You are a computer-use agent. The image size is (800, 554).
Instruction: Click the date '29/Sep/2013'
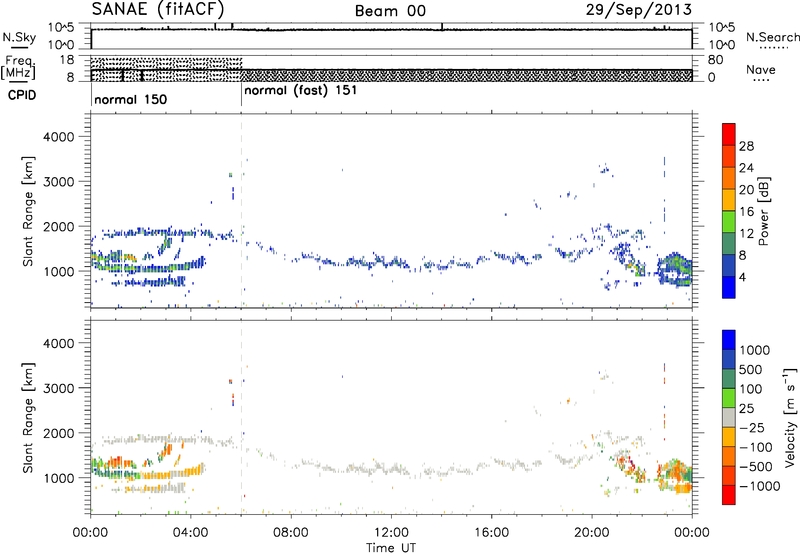pos(639,10)
